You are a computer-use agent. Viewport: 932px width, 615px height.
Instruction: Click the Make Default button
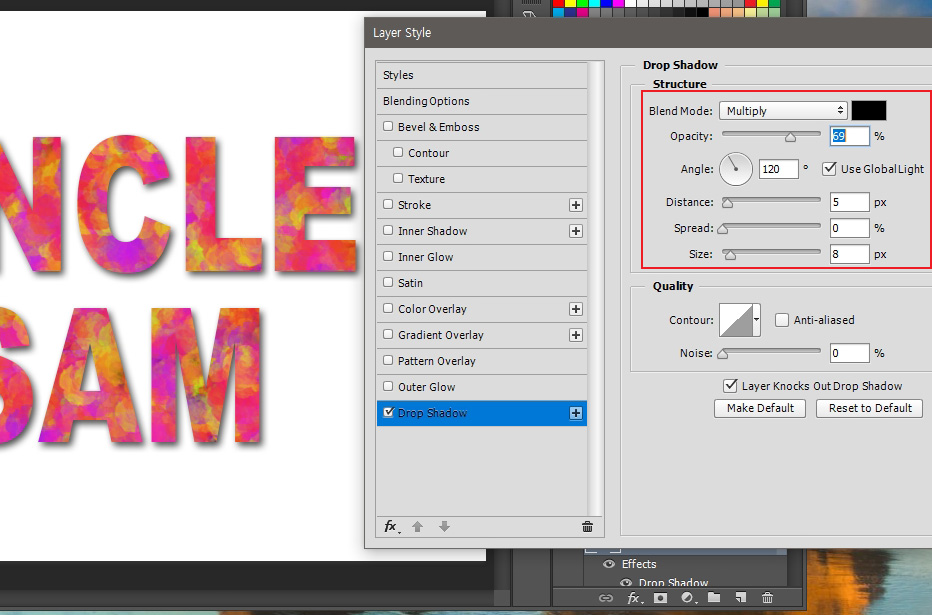[x=760, y=408]
